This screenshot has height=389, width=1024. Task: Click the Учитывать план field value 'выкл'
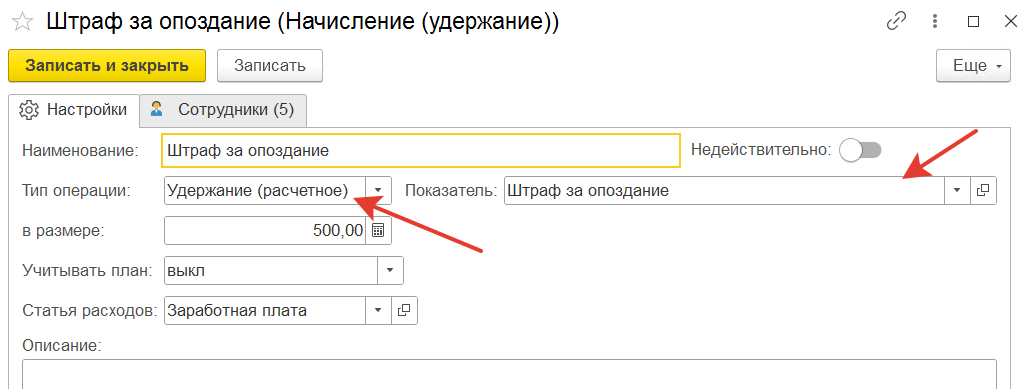pos(271,270)
